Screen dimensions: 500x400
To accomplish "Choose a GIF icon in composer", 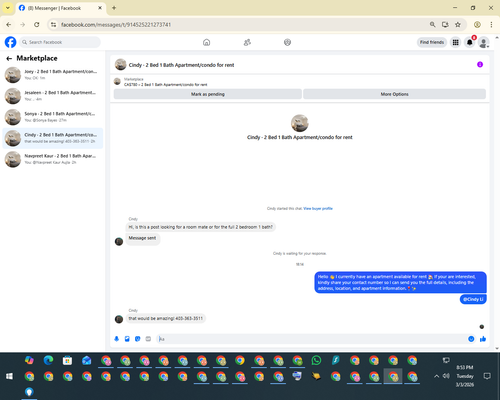I will click(148, 339).
